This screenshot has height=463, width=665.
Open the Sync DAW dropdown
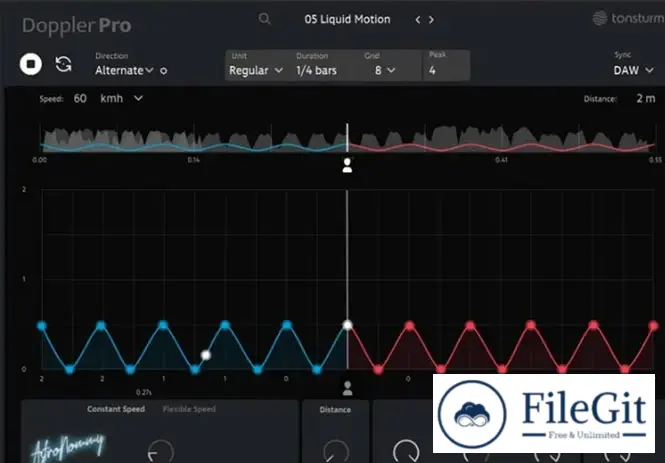coord(633,70)
